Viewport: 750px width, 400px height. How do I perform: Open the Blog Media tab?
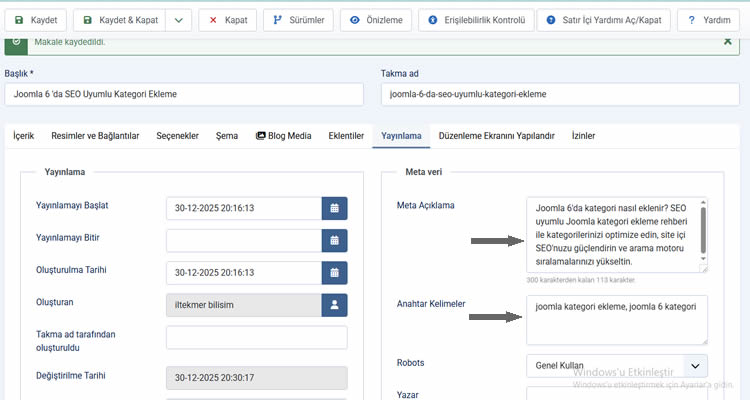[x=284, y=136]
